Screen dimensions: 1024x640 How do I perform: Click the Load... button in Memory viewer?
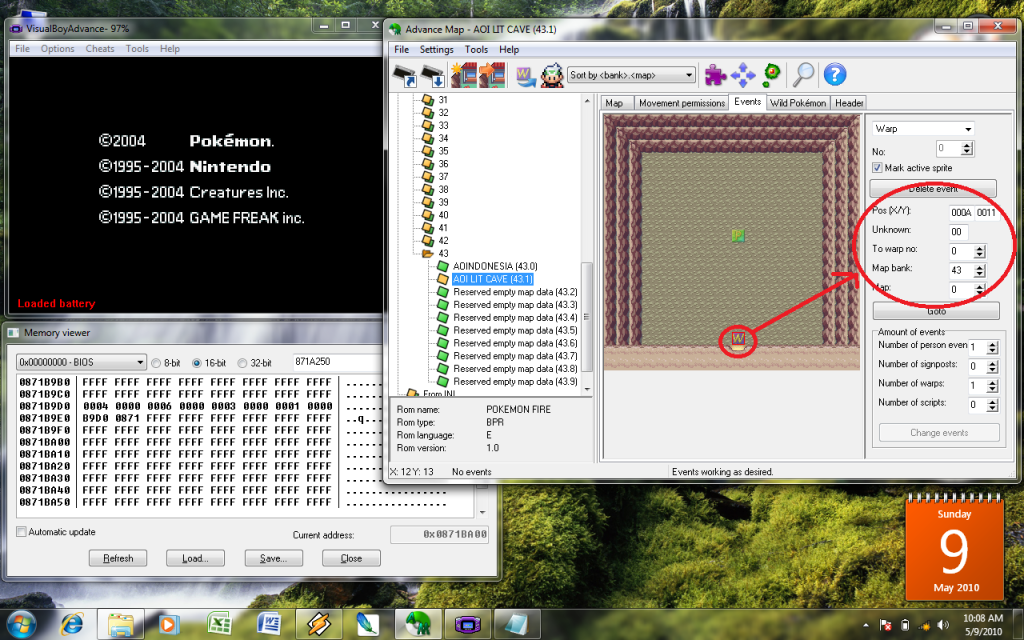pyautogui.click(x=195, y=558)
